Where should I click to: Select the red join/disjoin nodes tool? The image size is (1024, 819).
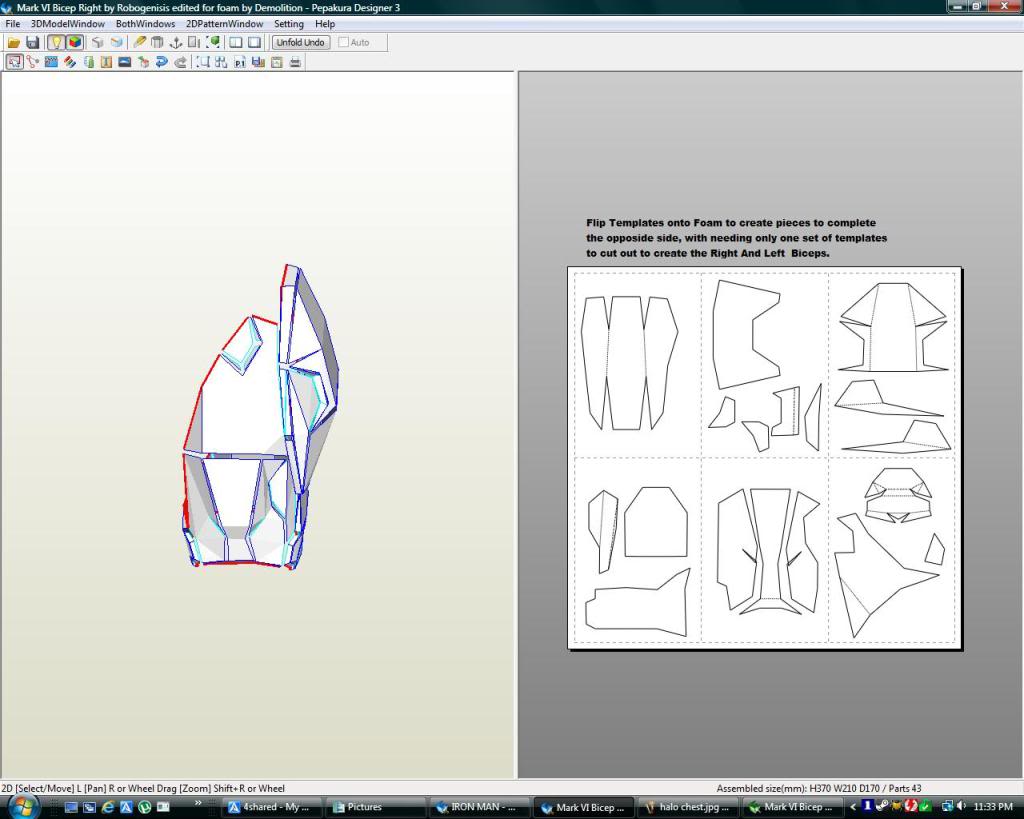tap(33, 62)
